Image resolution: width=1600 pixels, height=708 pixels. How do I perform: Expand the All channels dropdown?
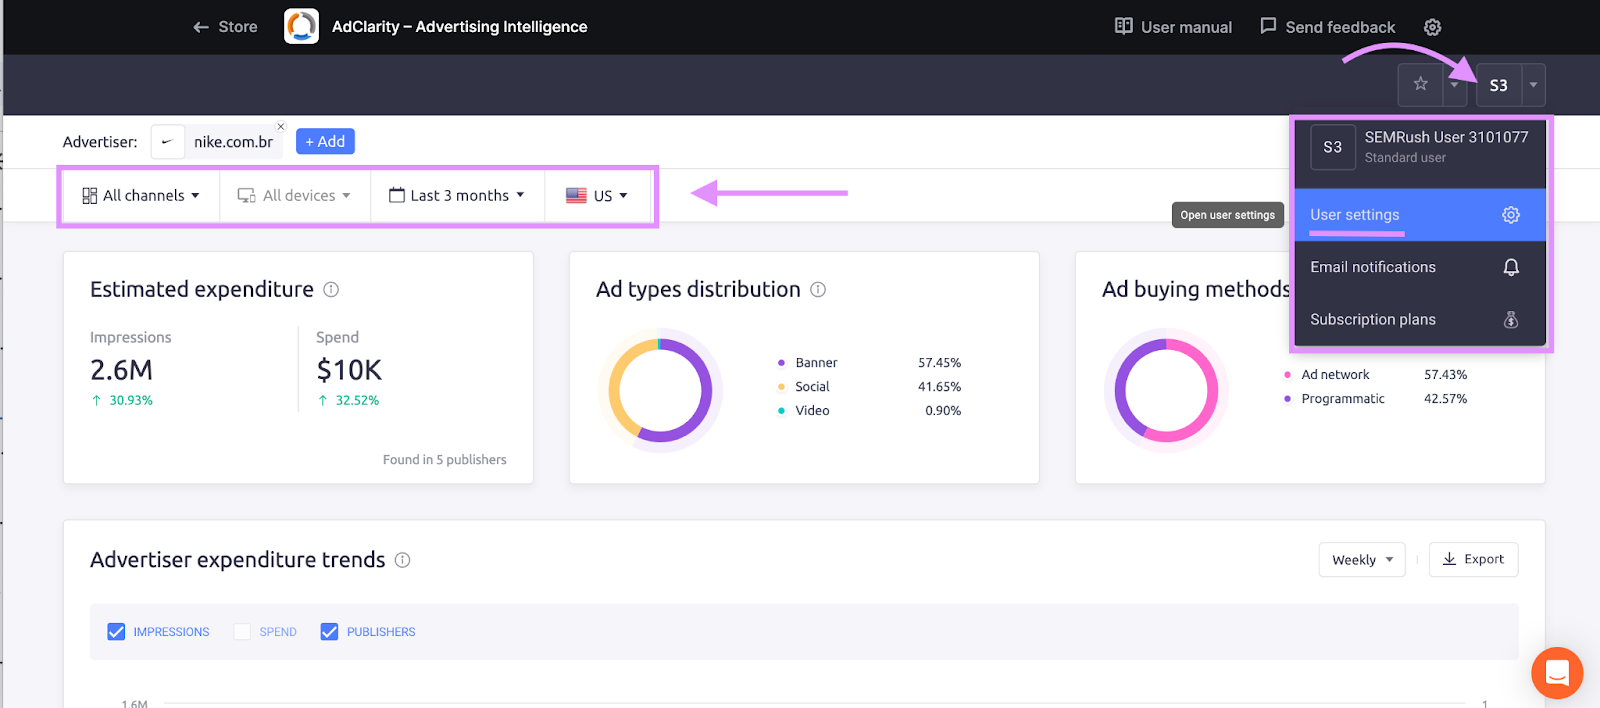tap(141, 196)
